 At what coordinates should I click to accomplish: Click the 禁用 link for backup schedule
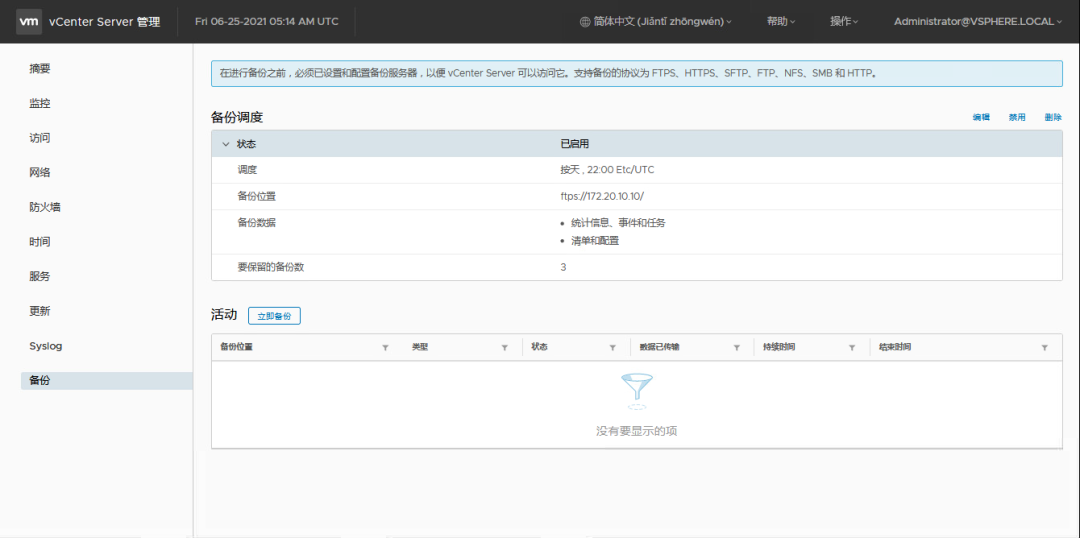coord(1017,117)
